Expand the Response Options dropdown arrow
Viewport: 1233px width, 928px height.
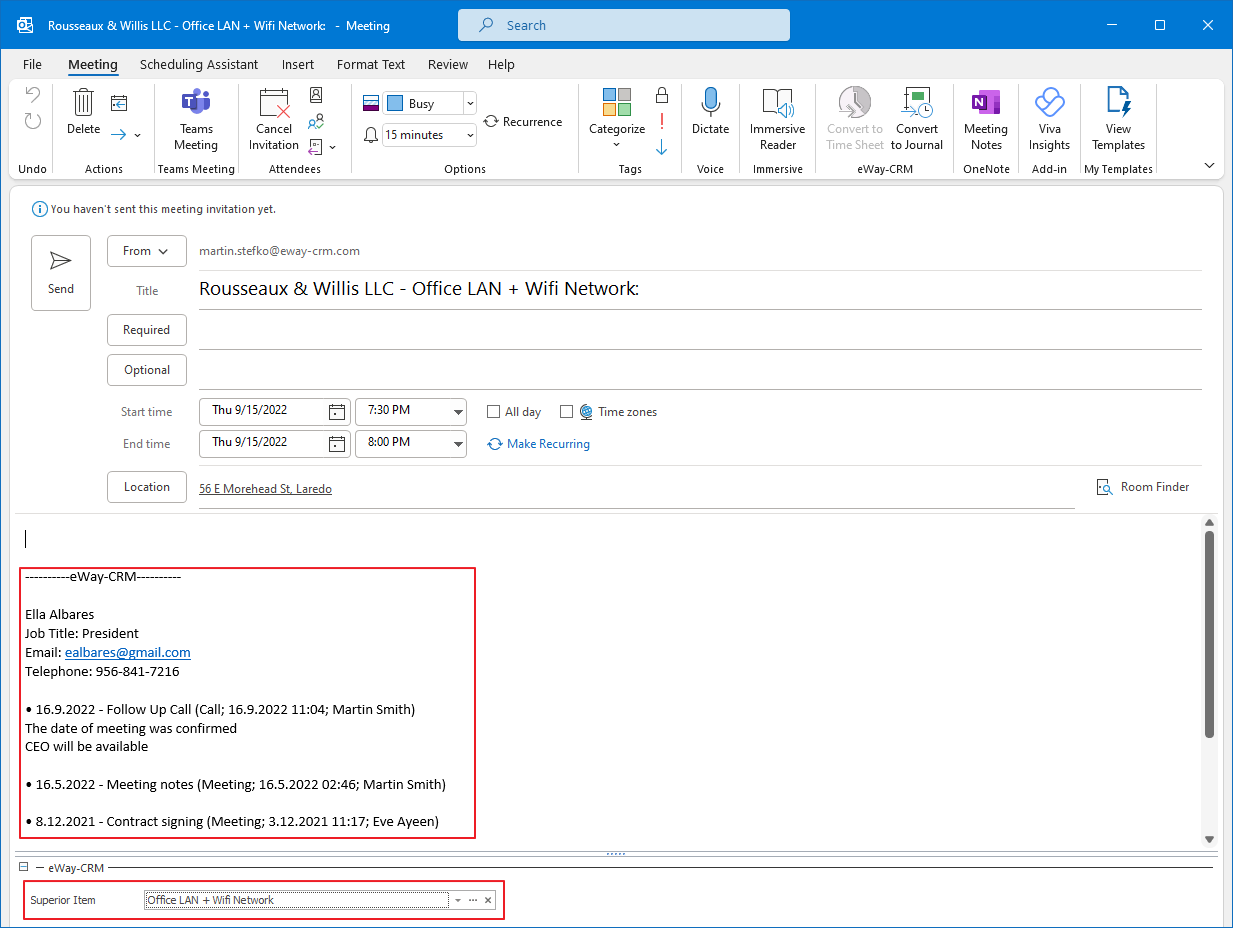[333, 147]
